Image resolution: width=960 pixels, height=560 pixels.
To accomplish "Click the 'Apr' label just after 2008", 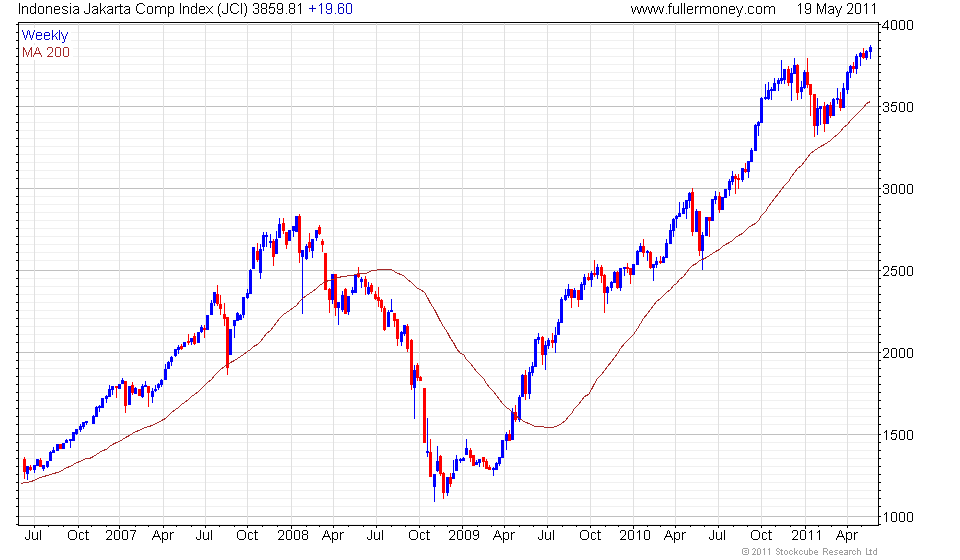I will pyautogui.click(x=333, y=536).
